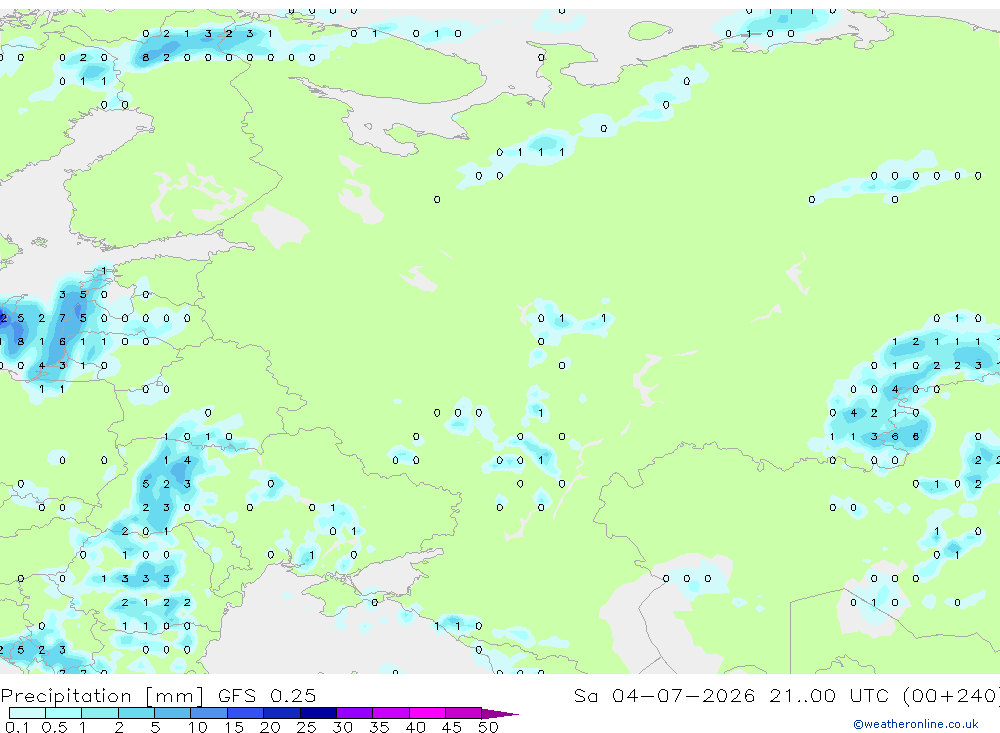Select the 35–40 mm legend swatch

pos(391,713)
